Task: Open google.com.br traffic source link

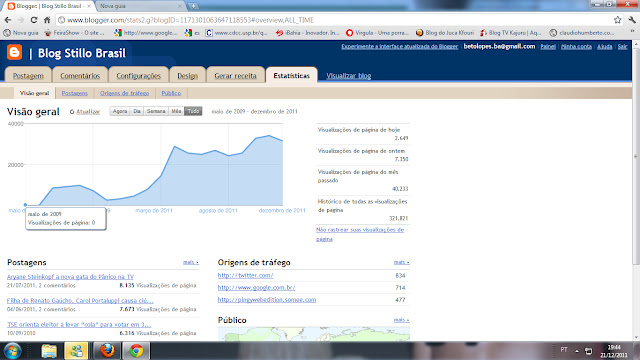Action: pos(256,287)
